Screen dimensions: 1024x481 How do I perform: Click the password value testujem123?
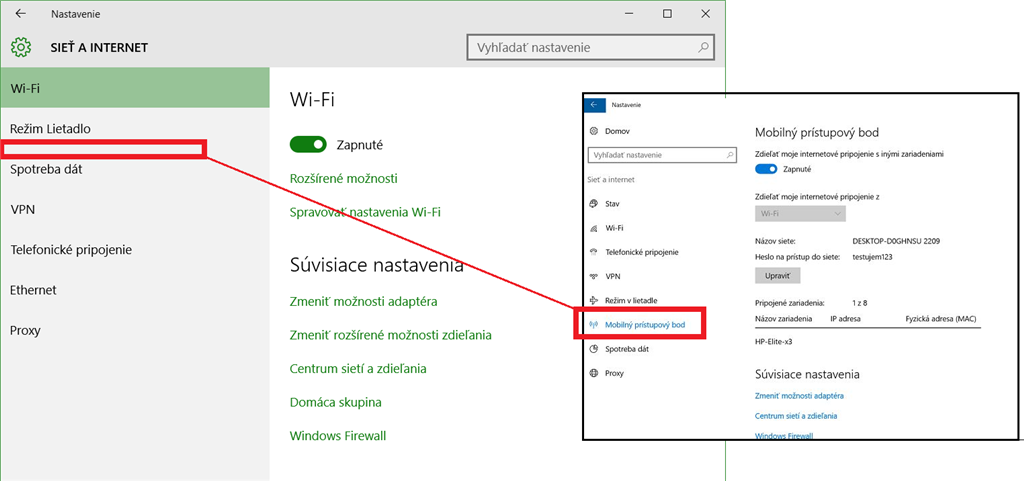click(872, 257)
